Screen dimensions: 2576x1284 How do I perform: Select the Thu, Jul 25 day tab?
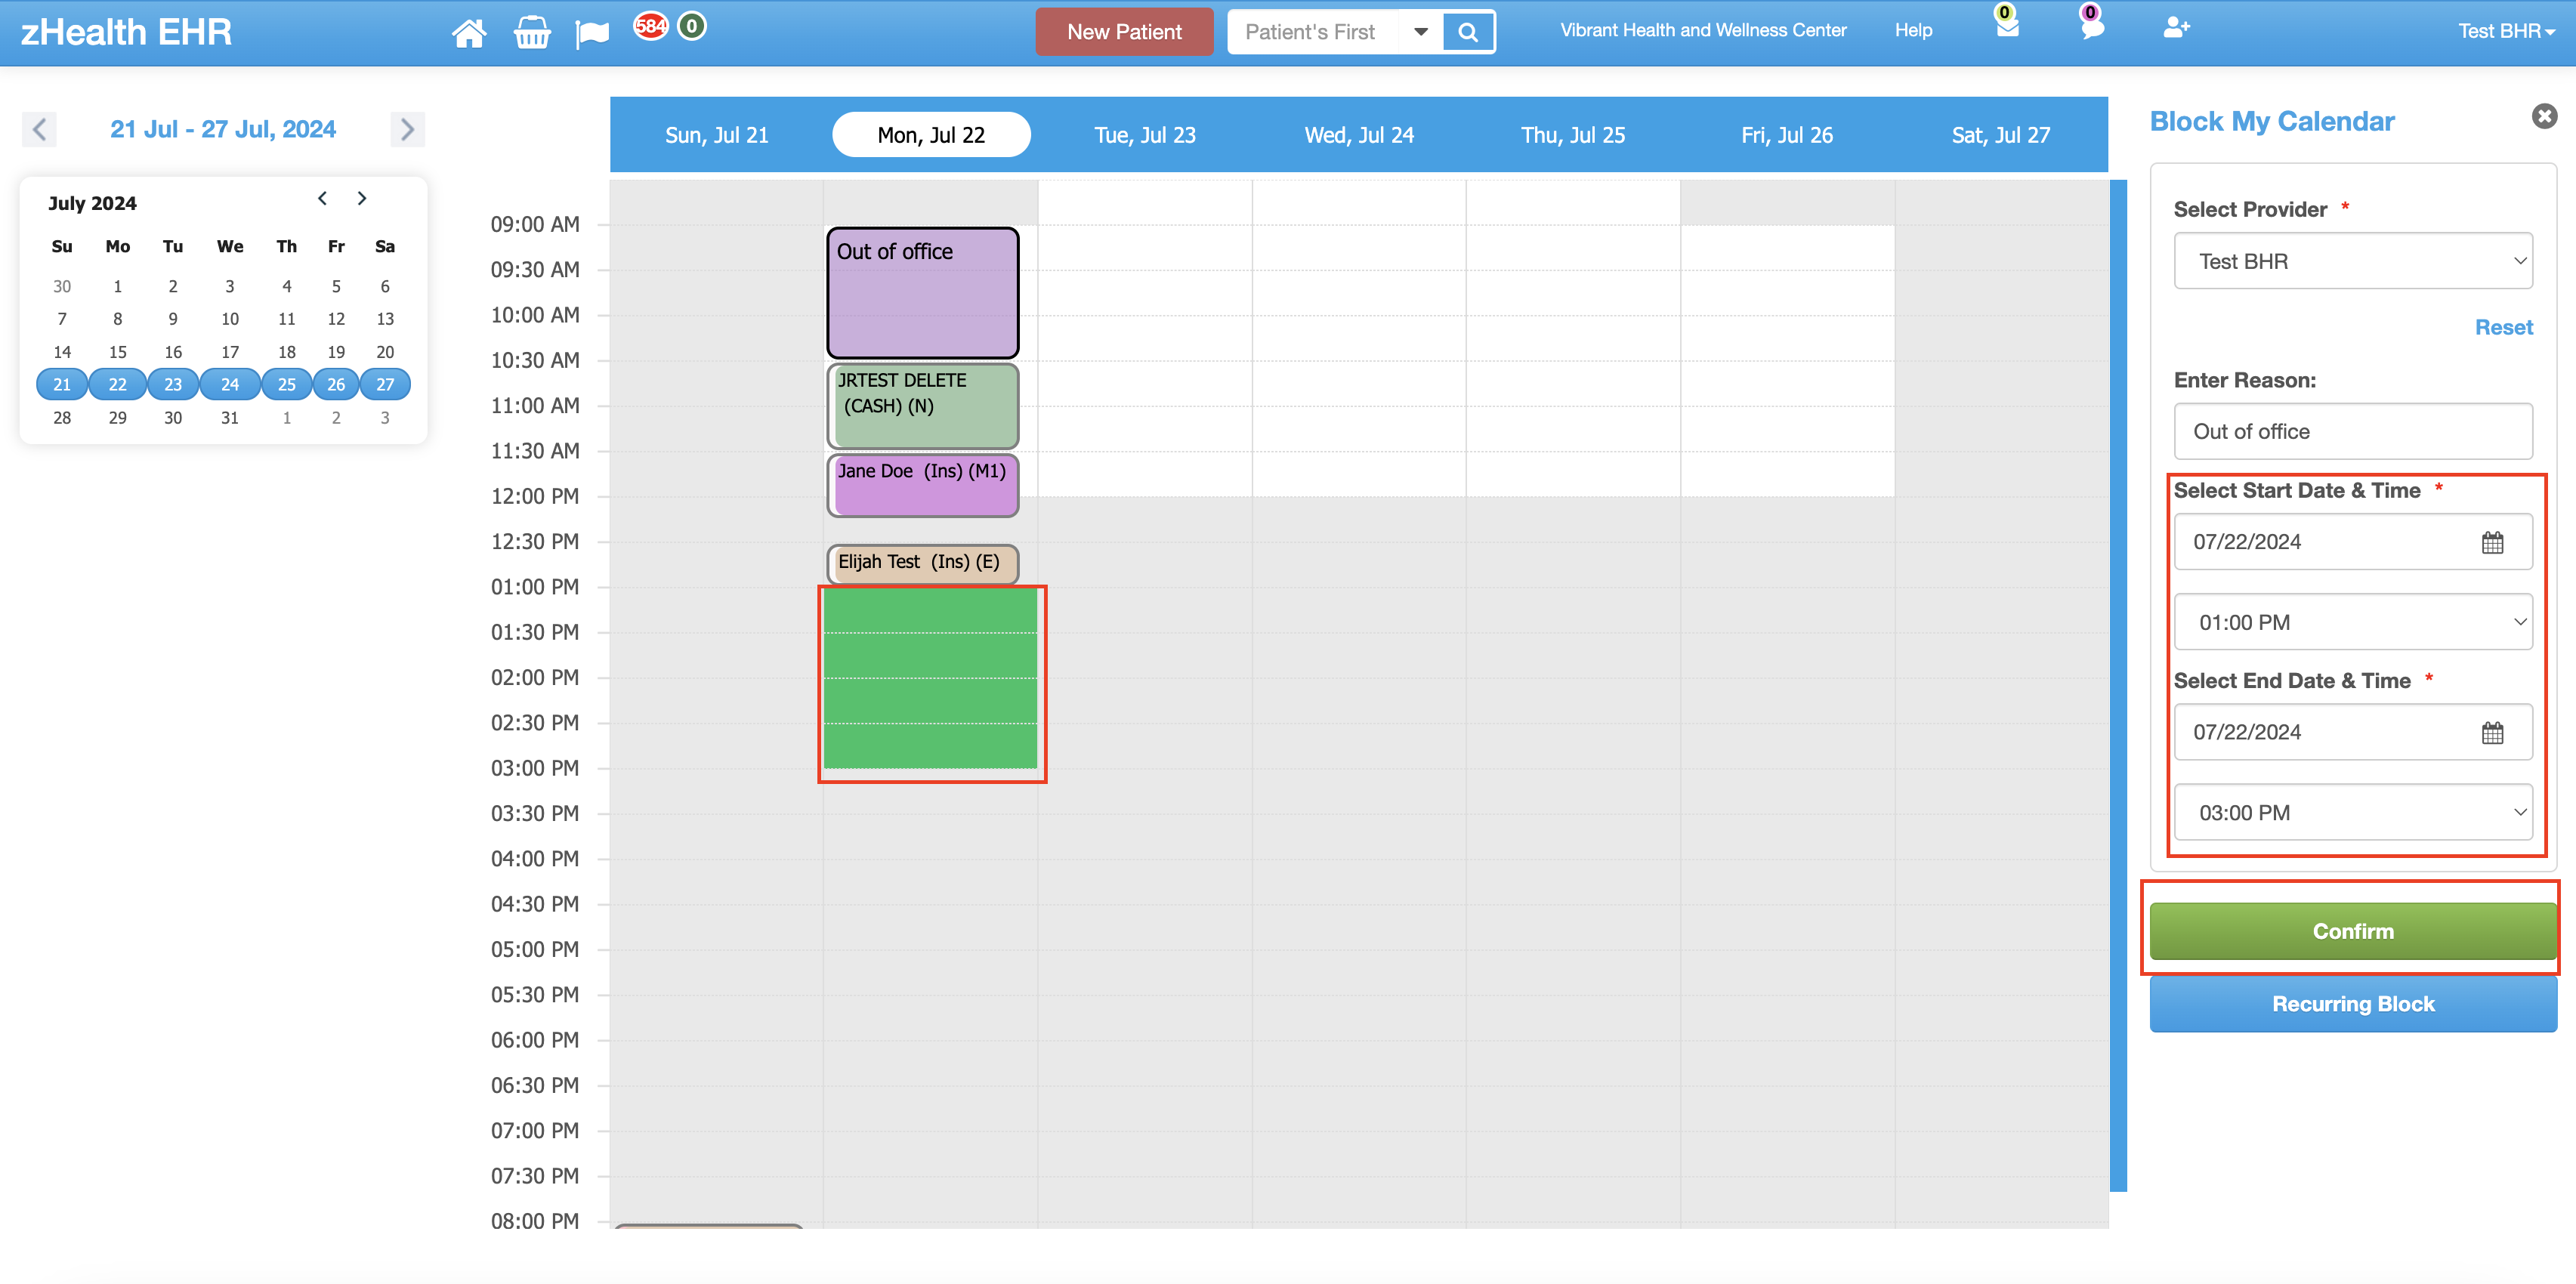tap(1573, 135)
